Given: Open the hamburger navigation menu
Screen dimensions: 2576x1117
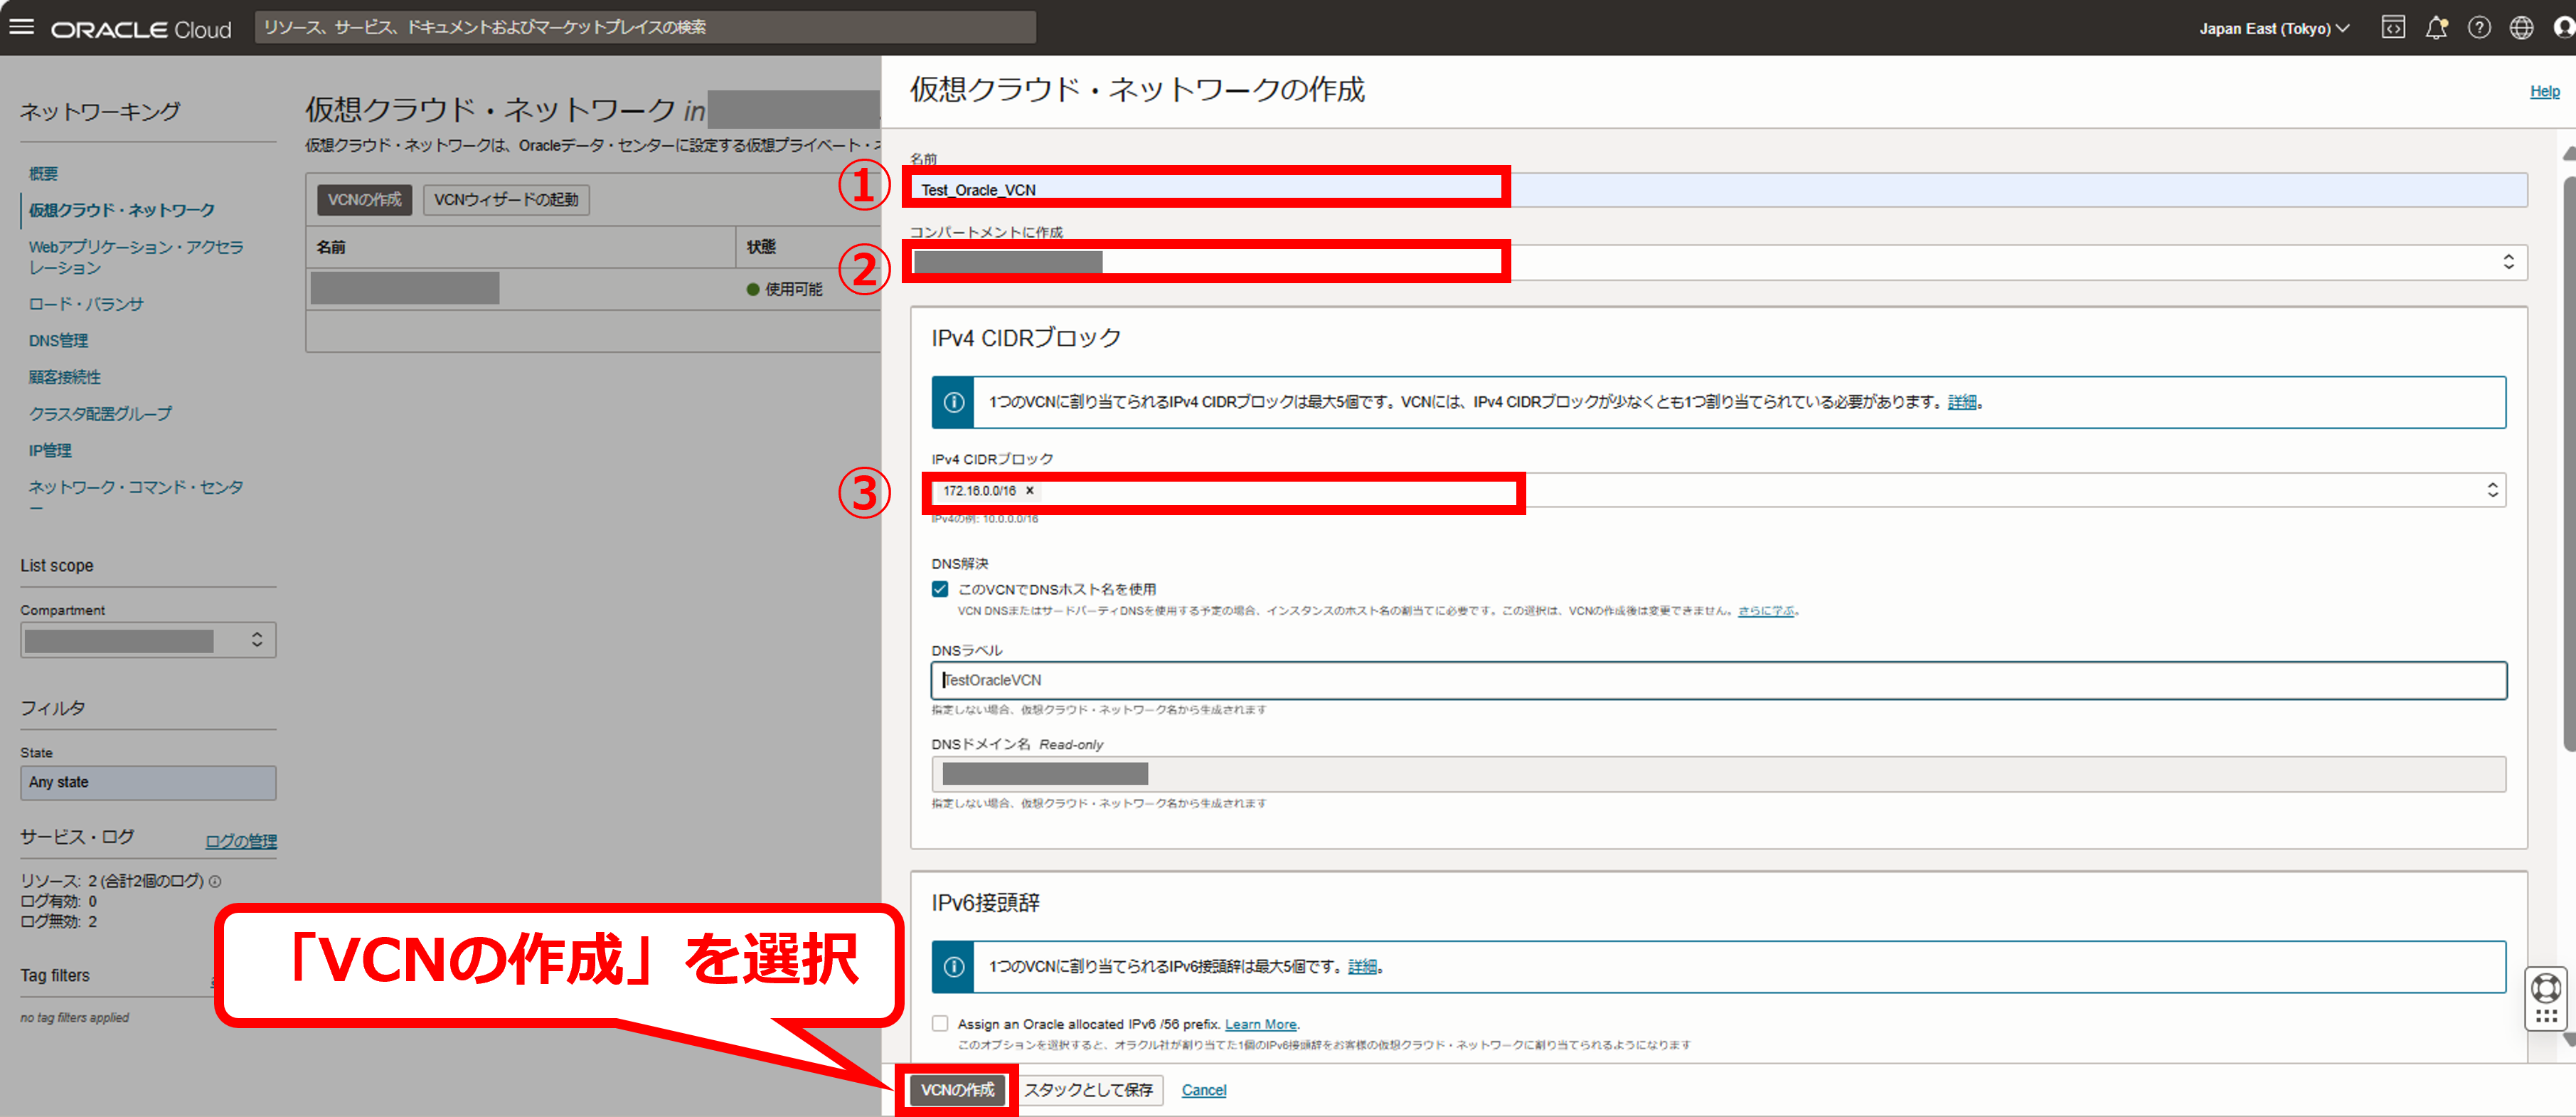Looking at the screenshot, I should coord(22,28).
